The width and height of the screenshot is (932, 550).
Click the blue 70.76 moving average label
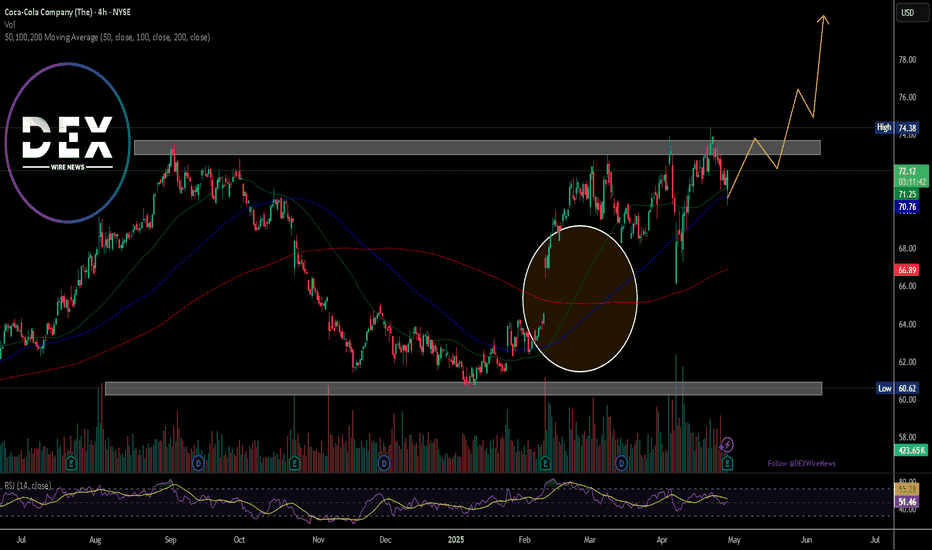pos(907,207)
